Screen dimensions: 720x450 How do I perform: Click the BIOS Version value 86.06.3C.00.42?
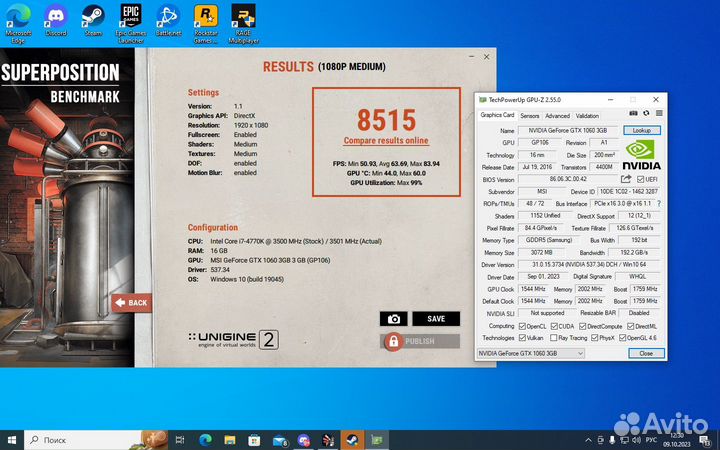tap(568, 179)
